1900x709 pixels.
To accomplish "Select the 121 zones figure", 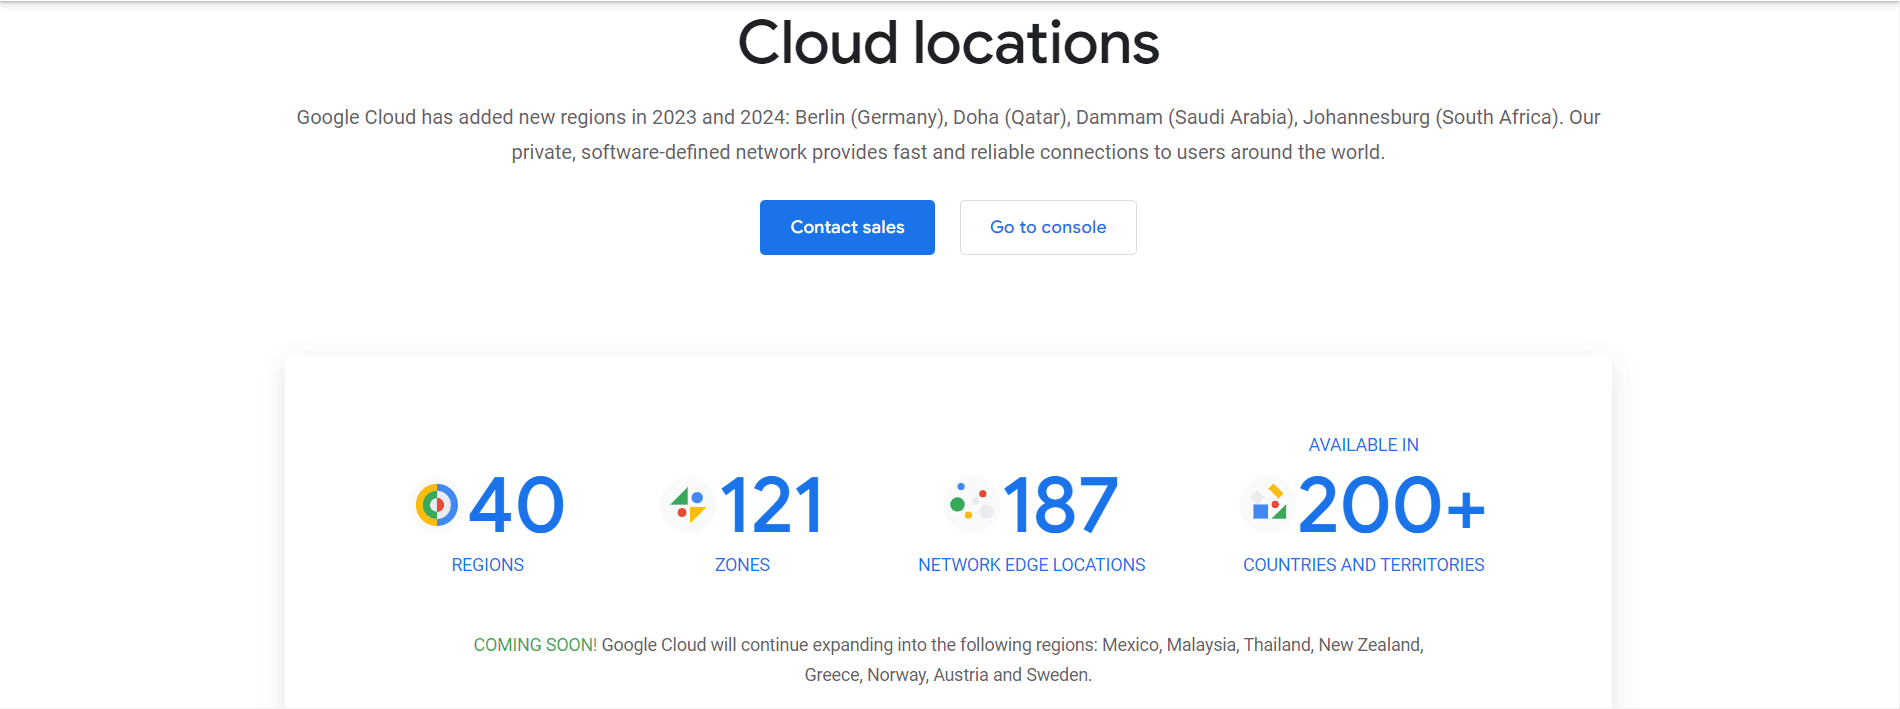I will click(x=771, y=505).
